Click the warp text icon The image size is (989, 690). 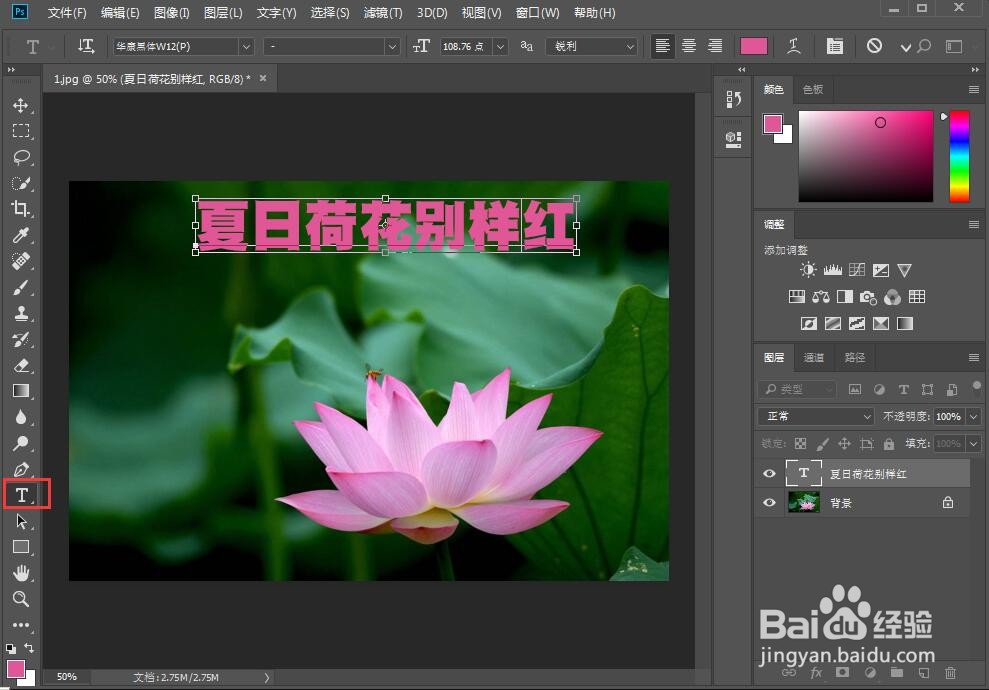click(794, 46)
